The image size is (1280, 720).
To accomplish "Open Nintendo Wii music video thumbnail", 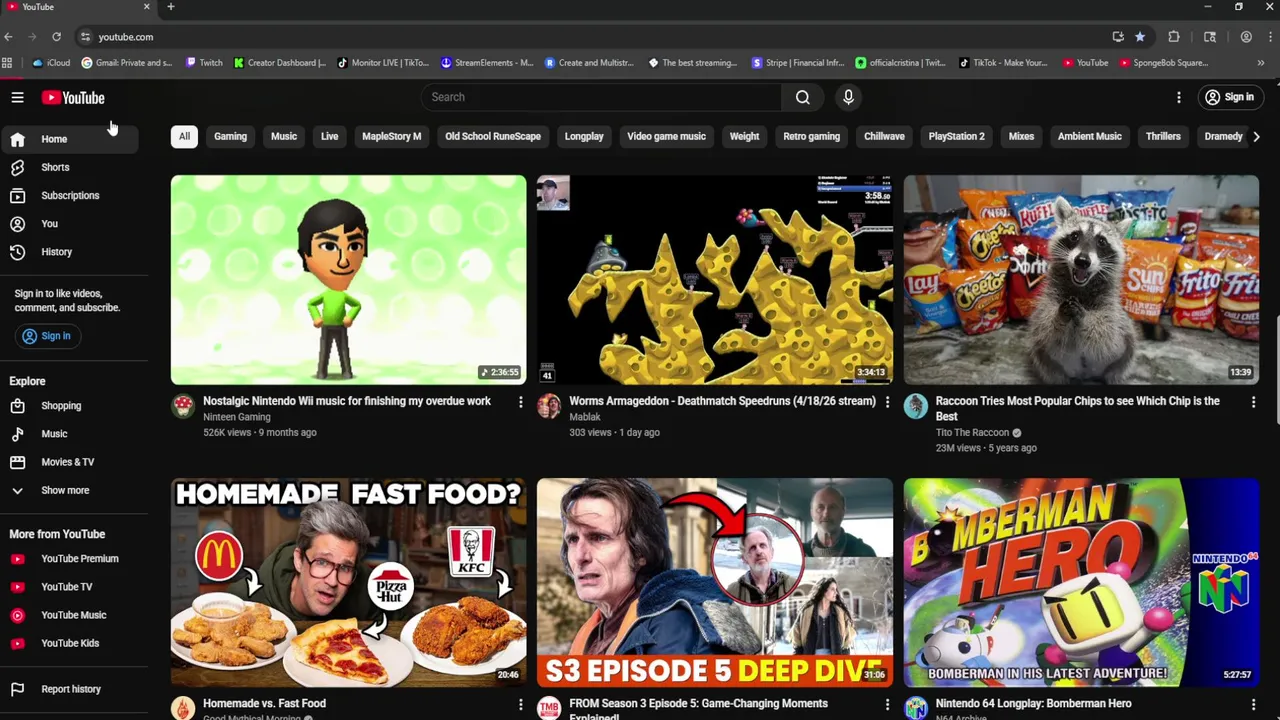I will [x=348, y=280].
